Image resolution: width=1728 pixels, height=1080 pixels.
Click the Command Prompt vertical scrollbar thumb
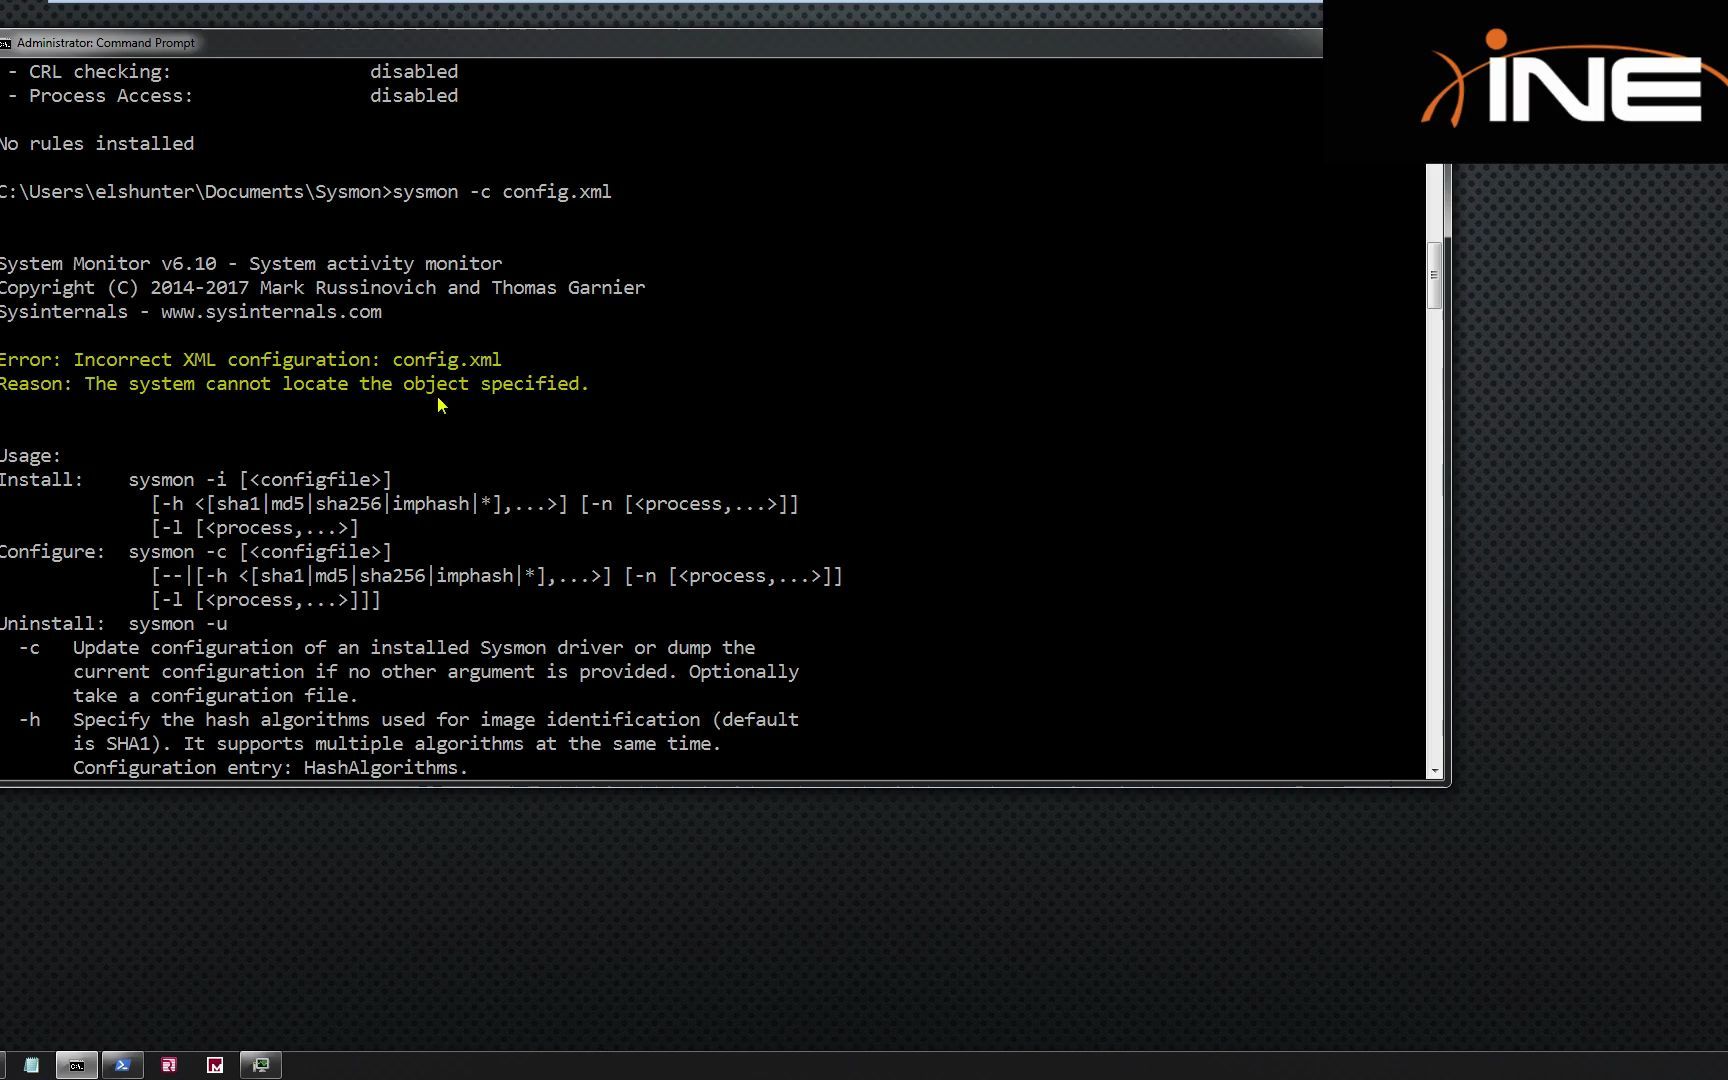[x=1435, y=275]
